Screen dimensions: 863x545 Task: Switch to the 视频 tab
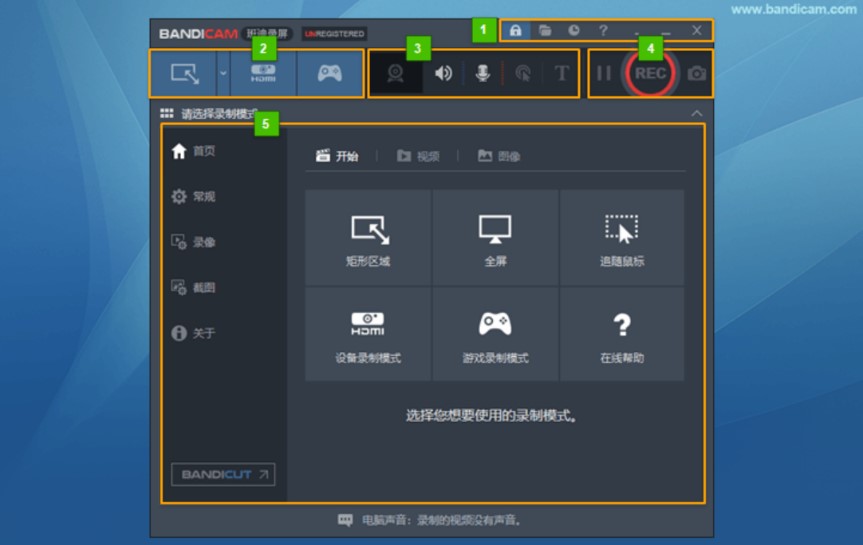coord(418,156)
